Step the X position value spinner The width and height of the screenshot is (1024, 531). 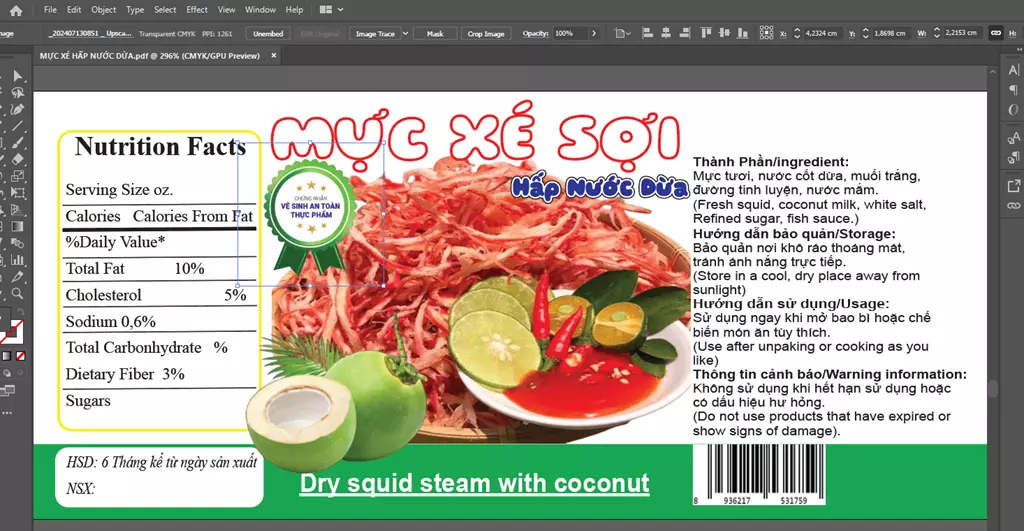pyautogui.click(x=797, y=33)
